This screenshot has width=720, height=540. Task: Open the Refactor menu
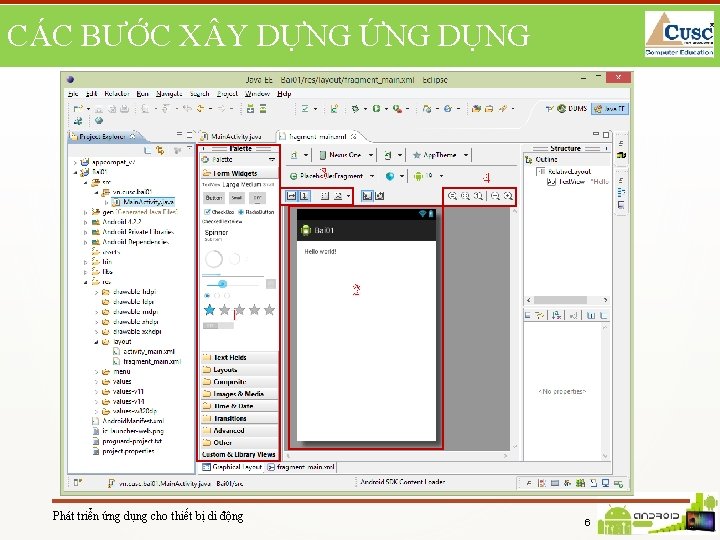tap(117, 94)
